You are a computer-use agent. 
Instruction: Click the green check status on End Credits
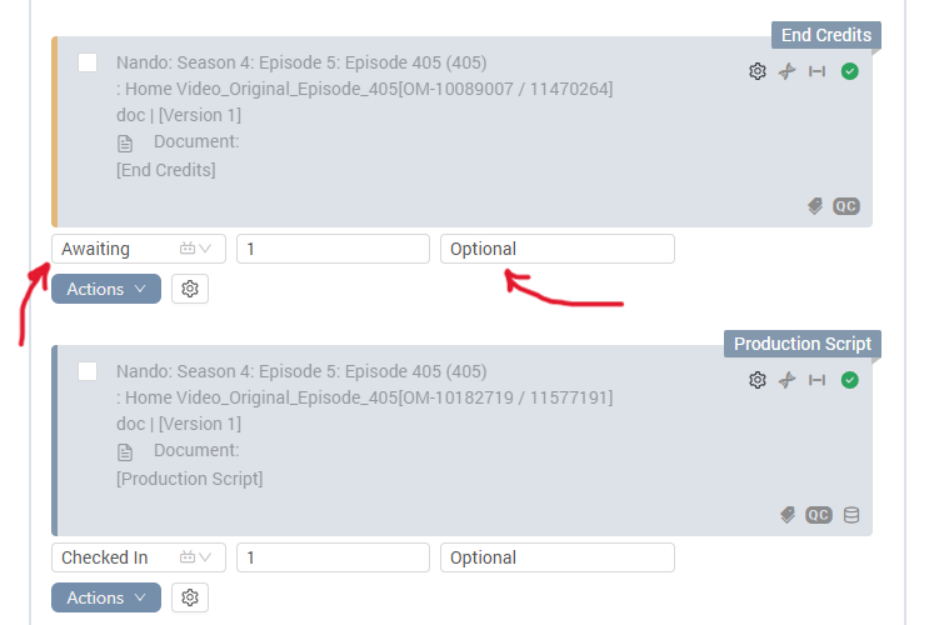coord(849,72)
